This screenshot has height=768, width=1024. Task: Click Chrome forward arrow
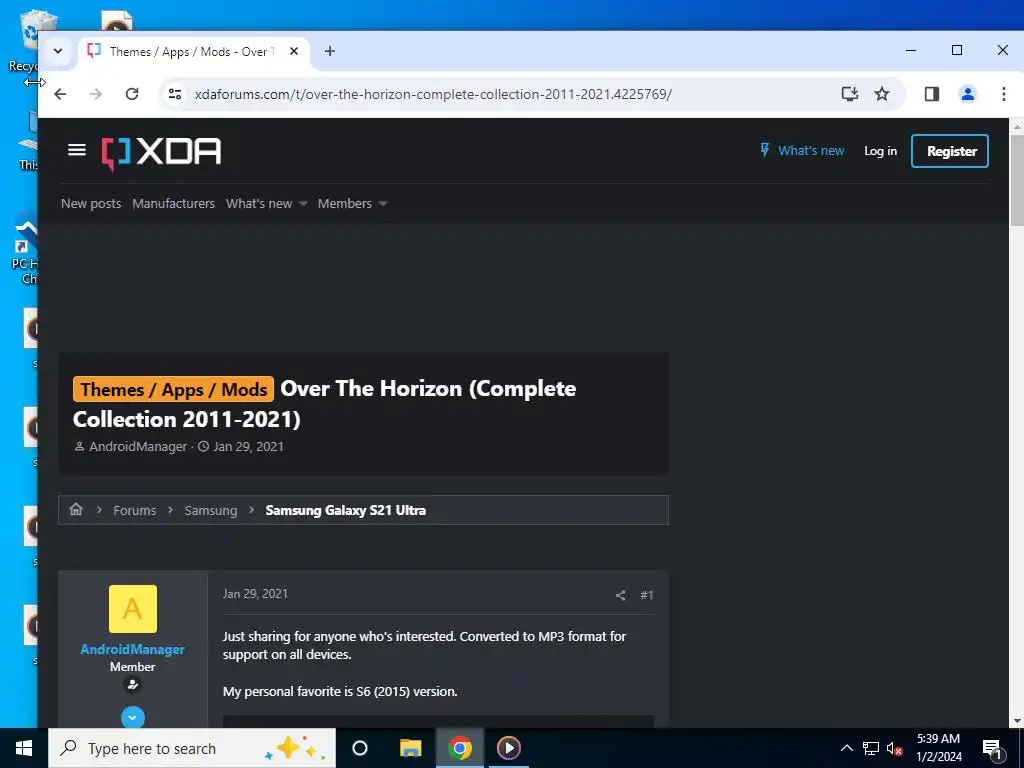click(x=96, y=94)
